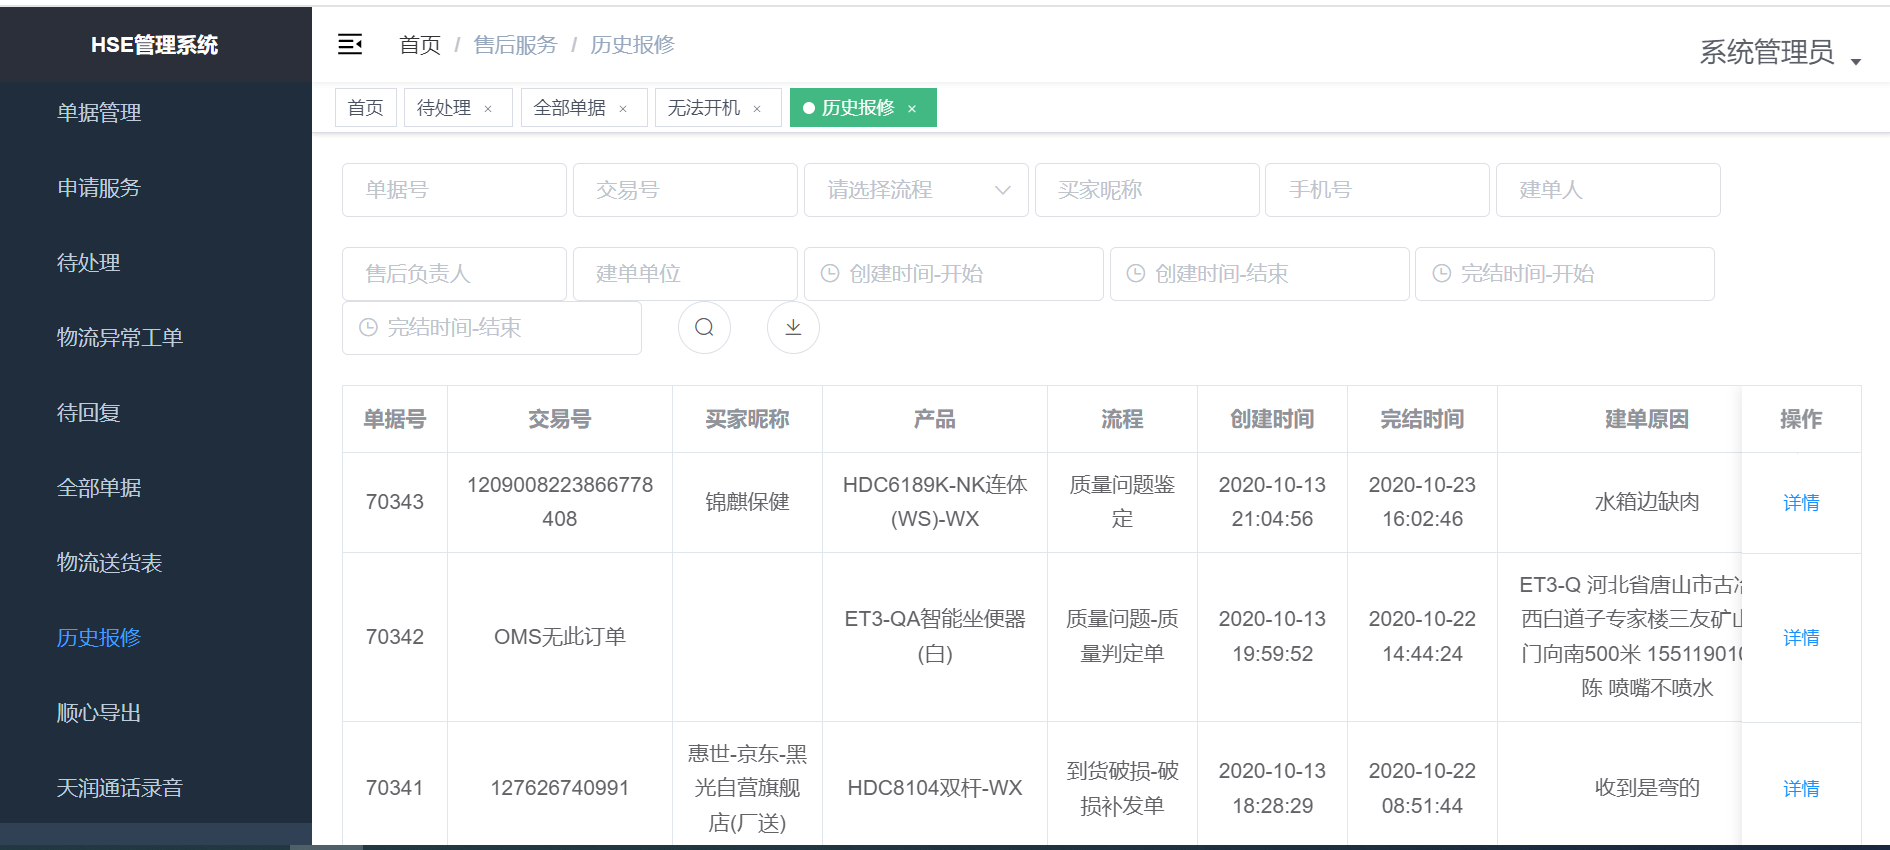Open the 完结时间-结束 date picker

[x=491, y=328]
